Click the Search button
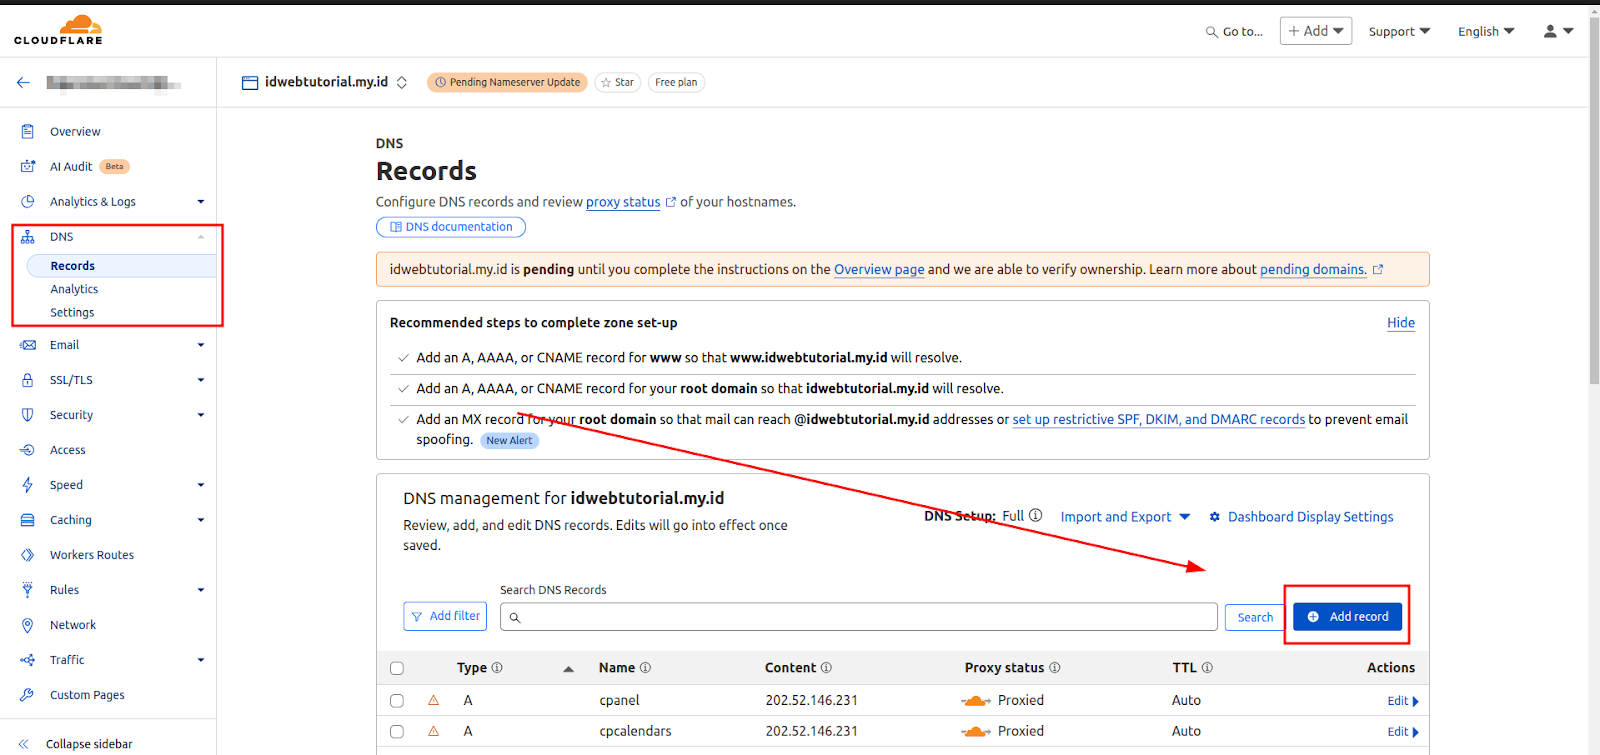 [1255, 617]
